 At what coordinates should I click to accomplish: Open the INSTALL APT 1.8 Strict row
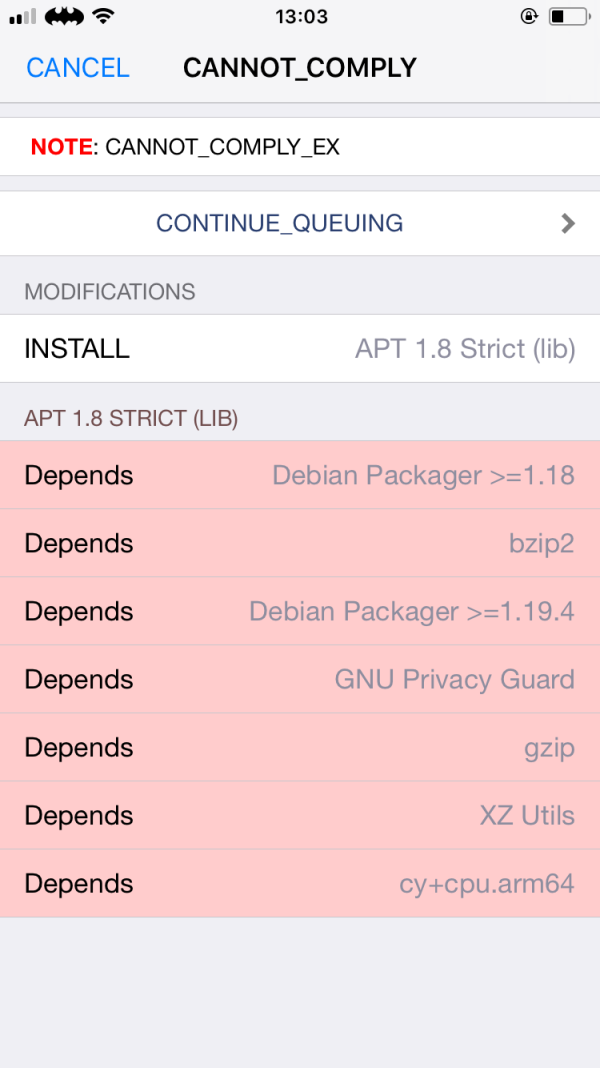(x=300, y=348)
